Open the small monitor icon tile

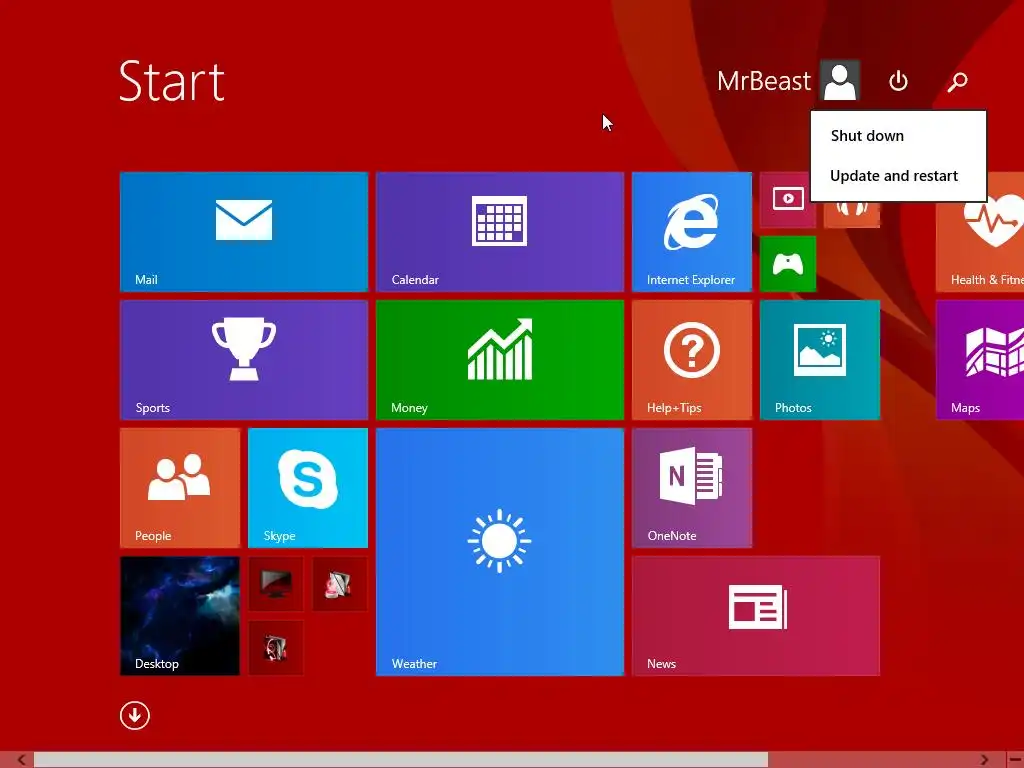pos(276,584)
